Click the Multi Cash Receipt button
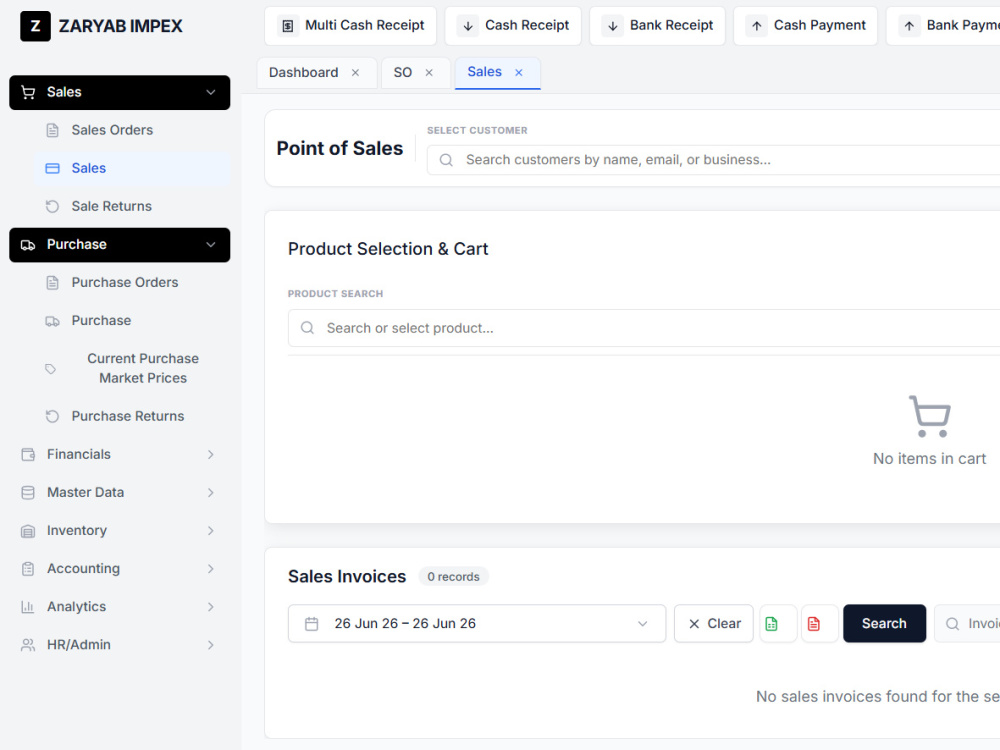1000x750 pixels. [351, 26]
